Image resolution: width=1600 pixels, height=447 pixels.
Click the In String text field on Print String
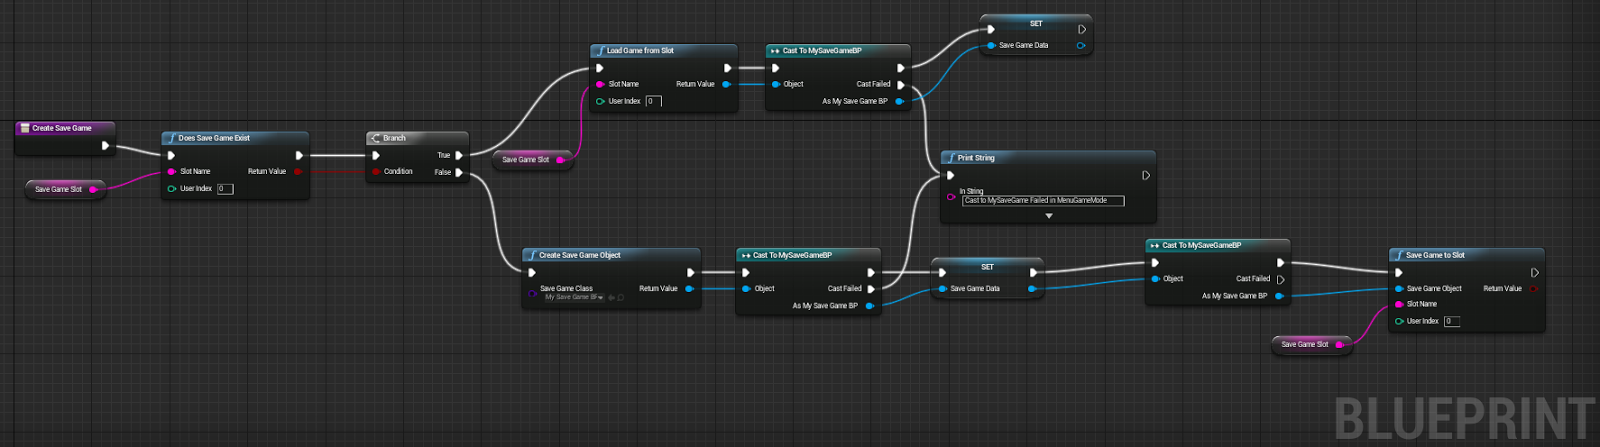(1043, 200)
